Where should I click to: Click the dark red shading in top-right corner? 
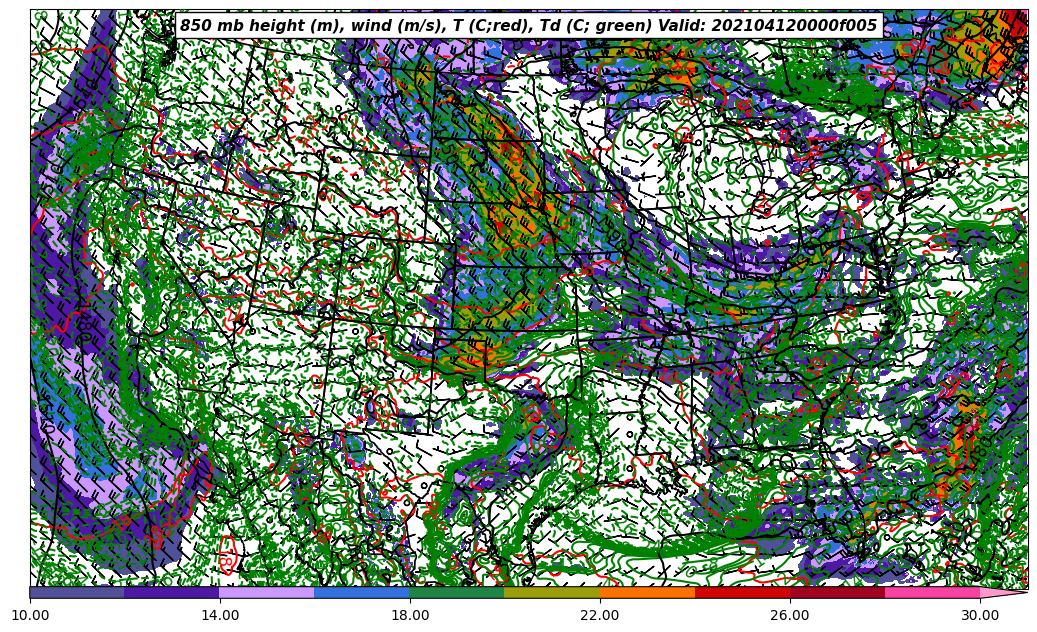[1016, 20]
